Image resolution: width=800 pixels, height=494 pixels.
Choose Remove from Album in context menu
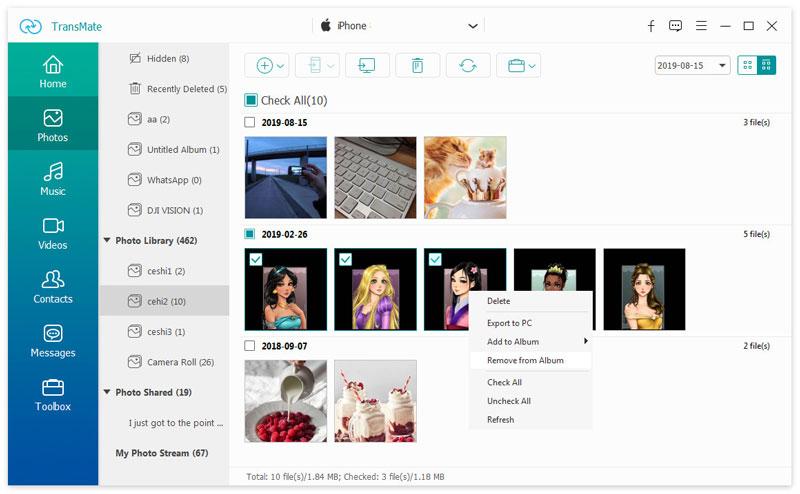coord(525,360)
